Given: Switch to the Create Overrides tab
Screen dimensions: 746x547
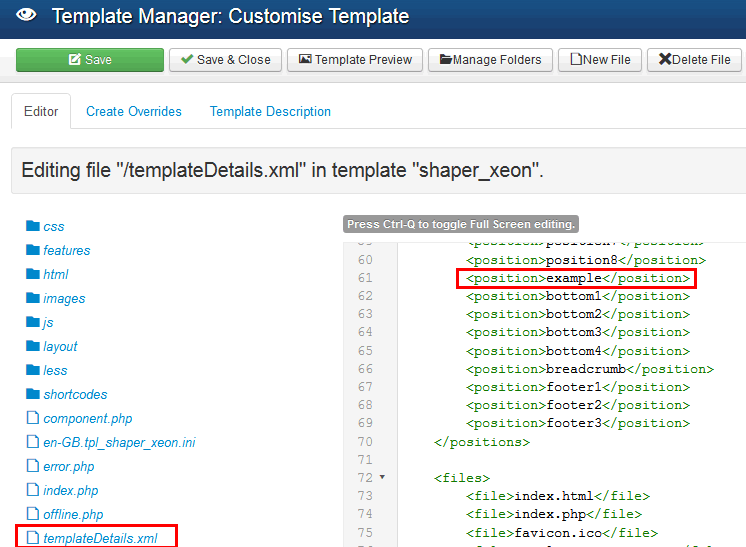Looking at the screenshot, I should pyautogui.click(x=134, y=112).
